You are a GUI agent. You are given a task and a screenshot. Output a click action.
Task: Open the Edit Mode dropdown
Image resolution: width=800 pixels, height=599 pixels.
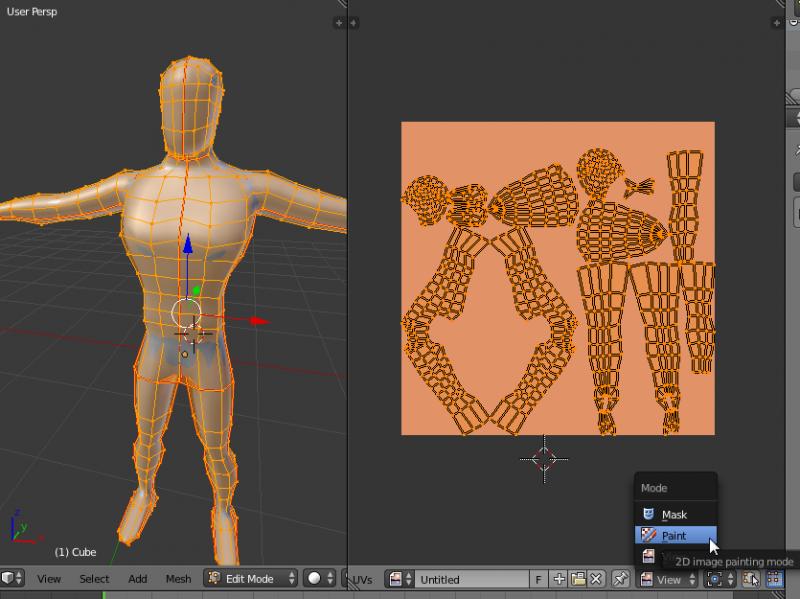tap(251, 578)
